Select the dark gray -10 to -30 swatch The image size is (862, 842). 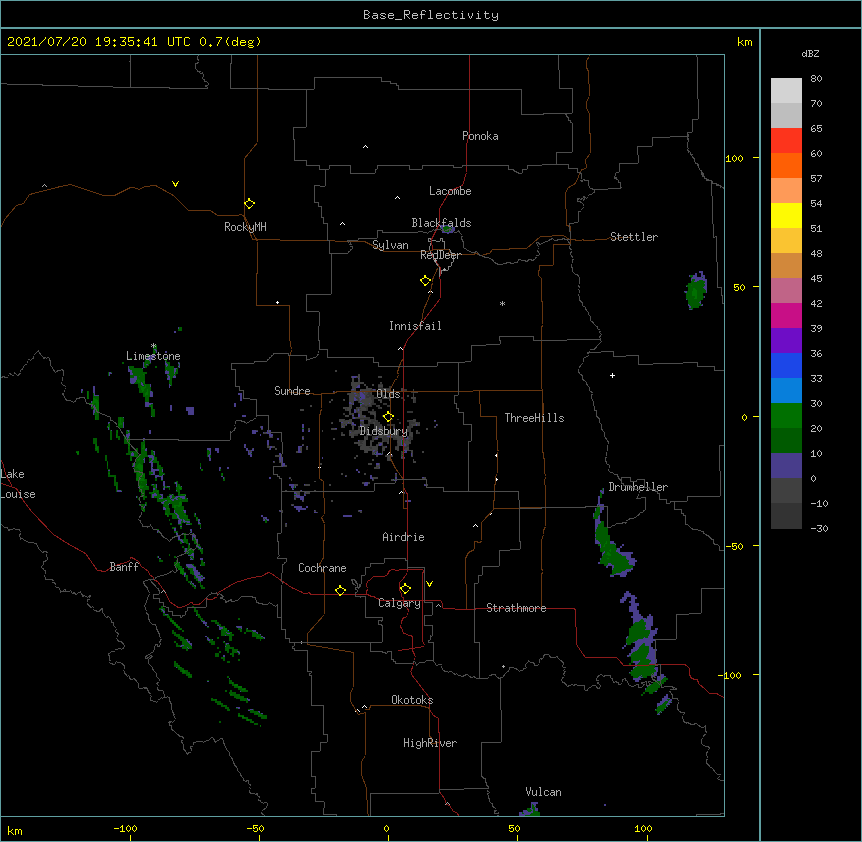[786, 515]
